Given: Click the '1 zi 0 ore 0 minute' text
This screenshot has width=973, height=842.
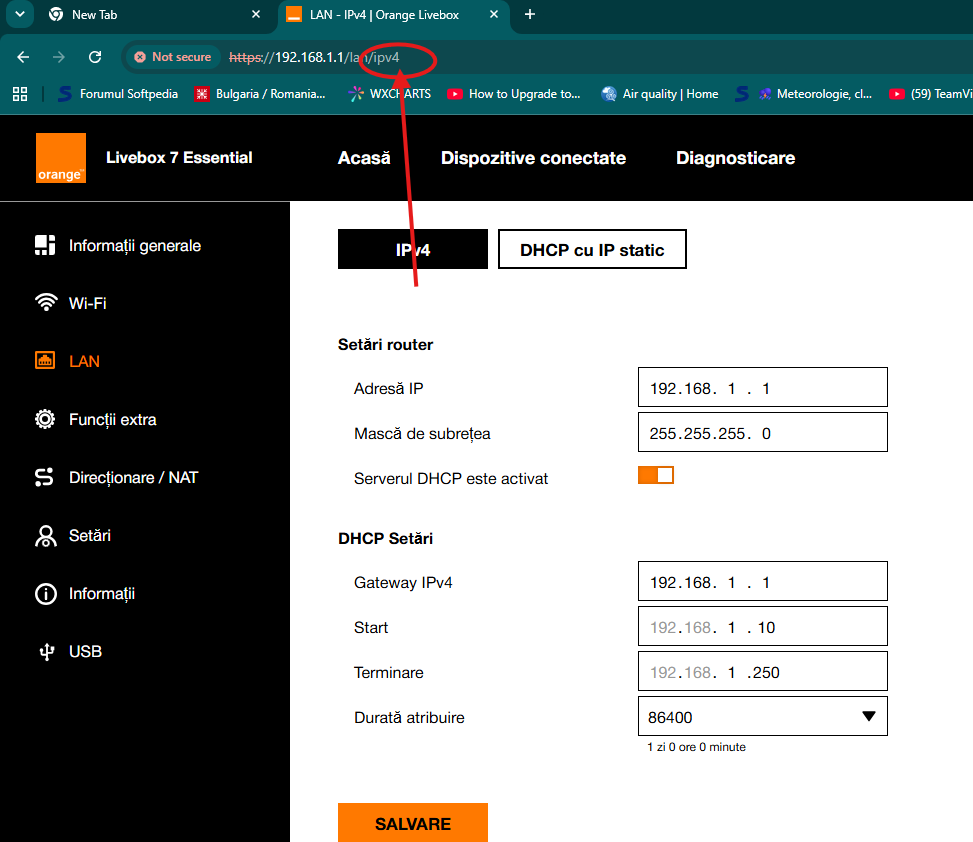Looking at the screenshot, I should tap(696, 747).
